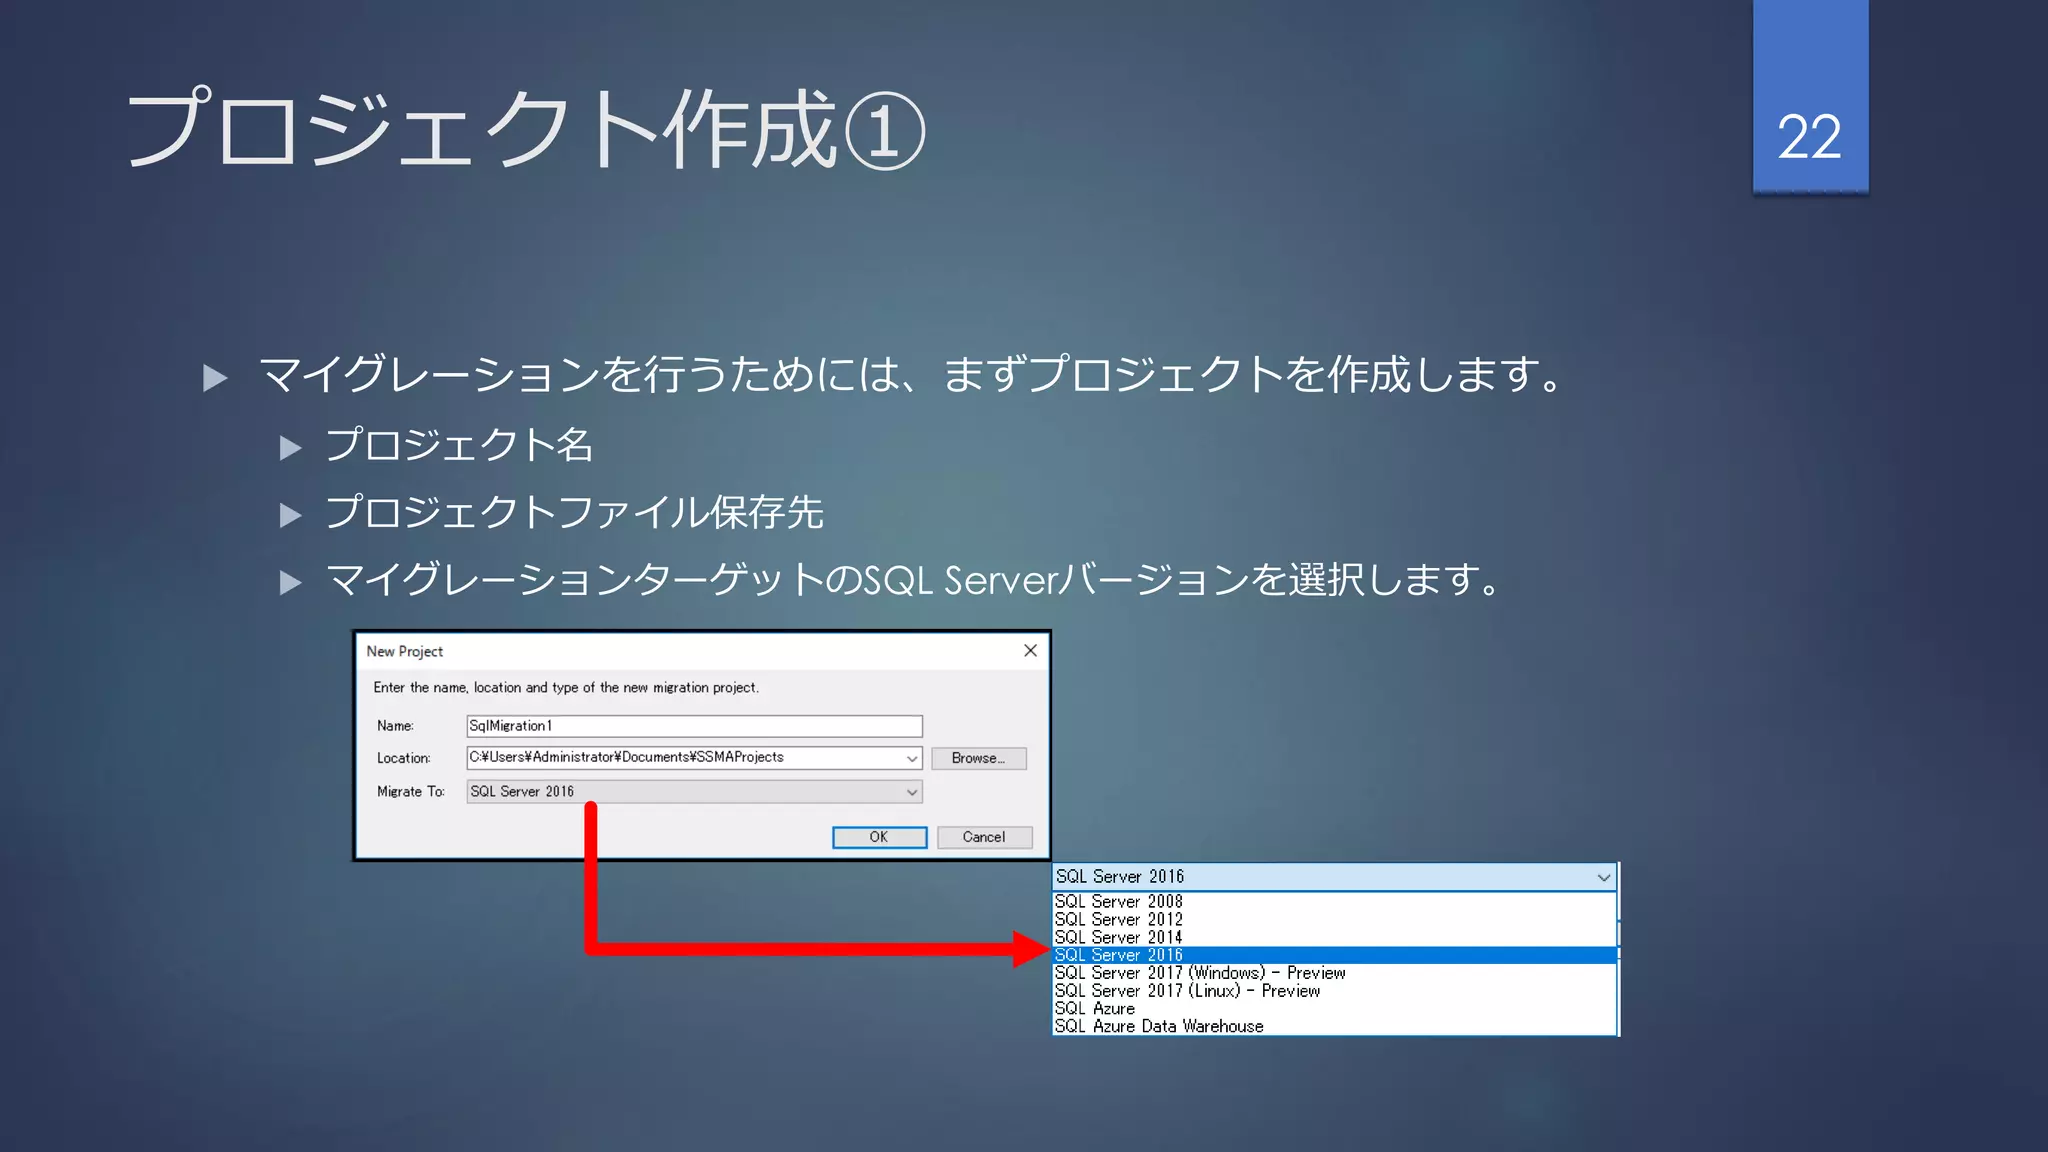
Task: Choose SQL Azure in the list
Action: tap(1334, 1009)
